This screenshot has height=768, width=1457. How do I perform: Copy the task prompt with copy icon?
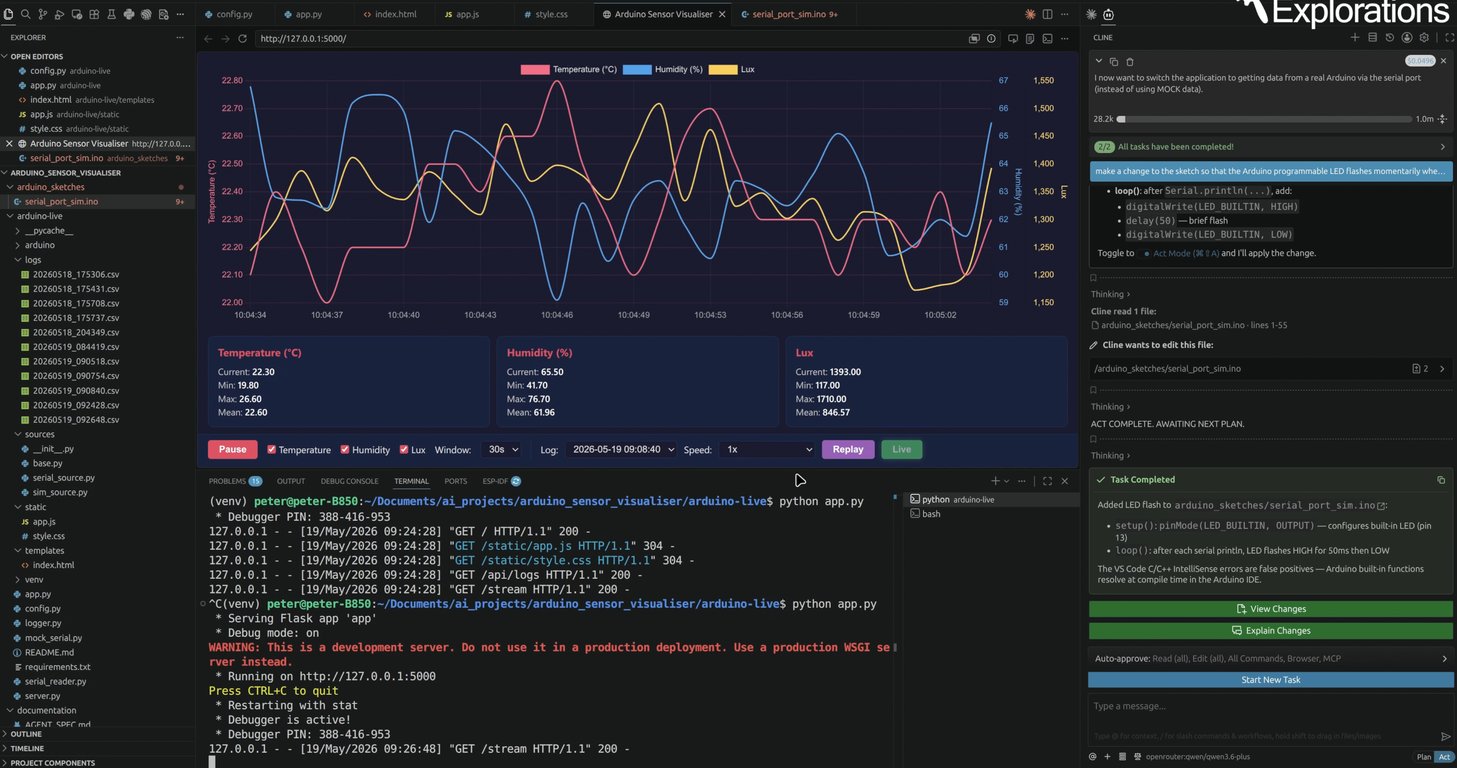[1114, 62]
